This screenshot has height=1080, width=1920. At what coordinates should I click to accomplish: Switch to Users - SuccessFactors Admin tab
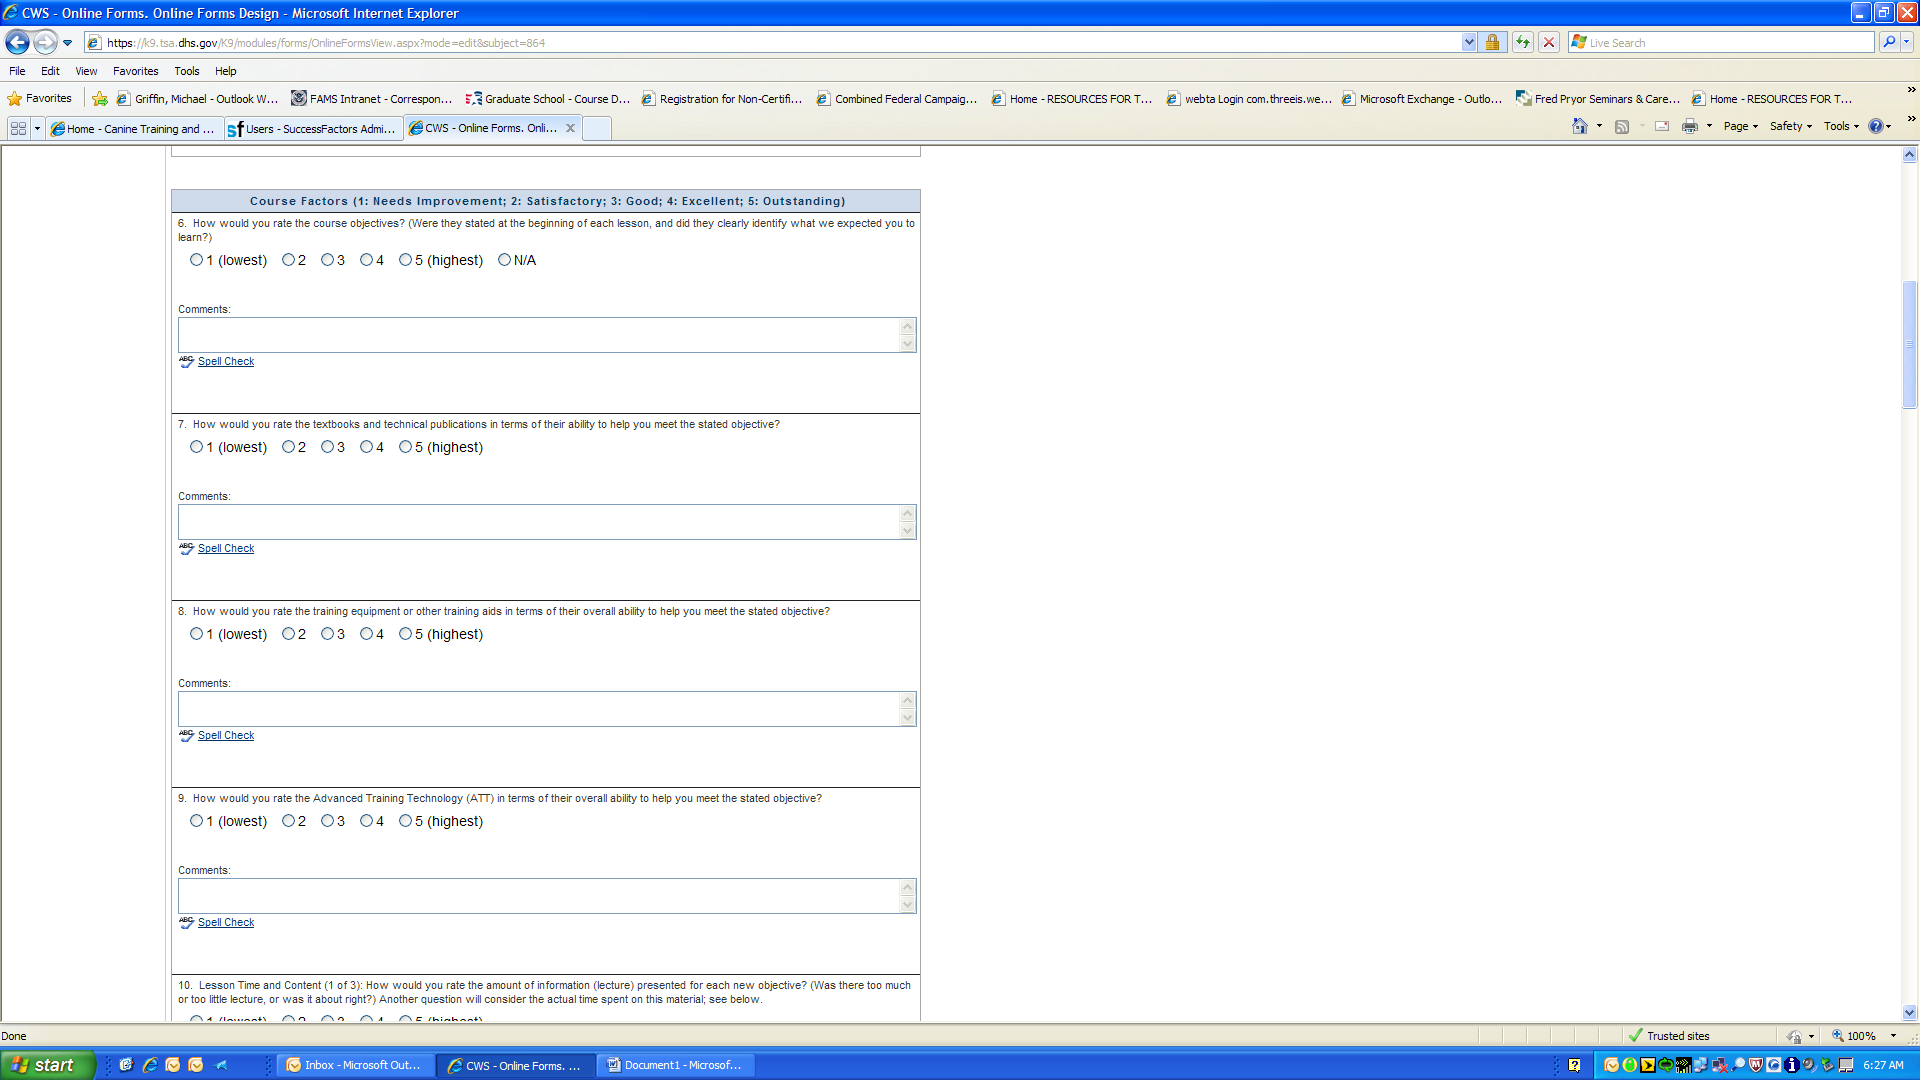pyautogui.click(x=313, y=129)
